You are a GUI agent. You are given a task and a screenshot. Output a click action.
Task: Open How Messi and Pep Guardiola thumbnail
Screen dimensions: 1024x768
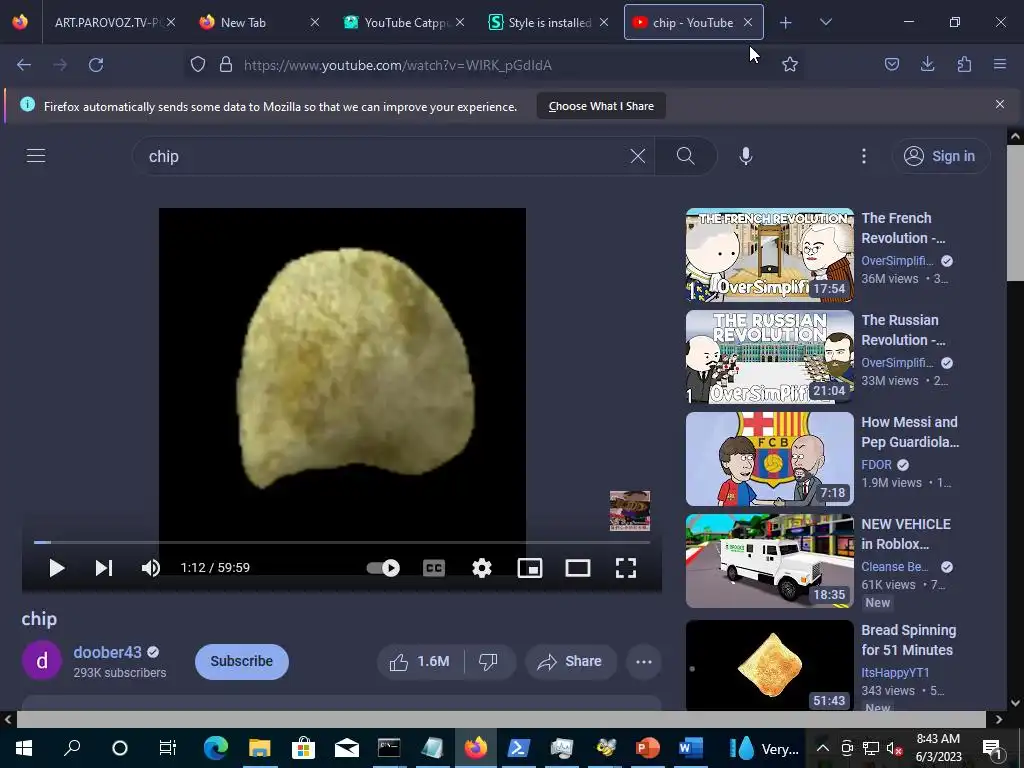pyautogui.click(x=770, y=459)
